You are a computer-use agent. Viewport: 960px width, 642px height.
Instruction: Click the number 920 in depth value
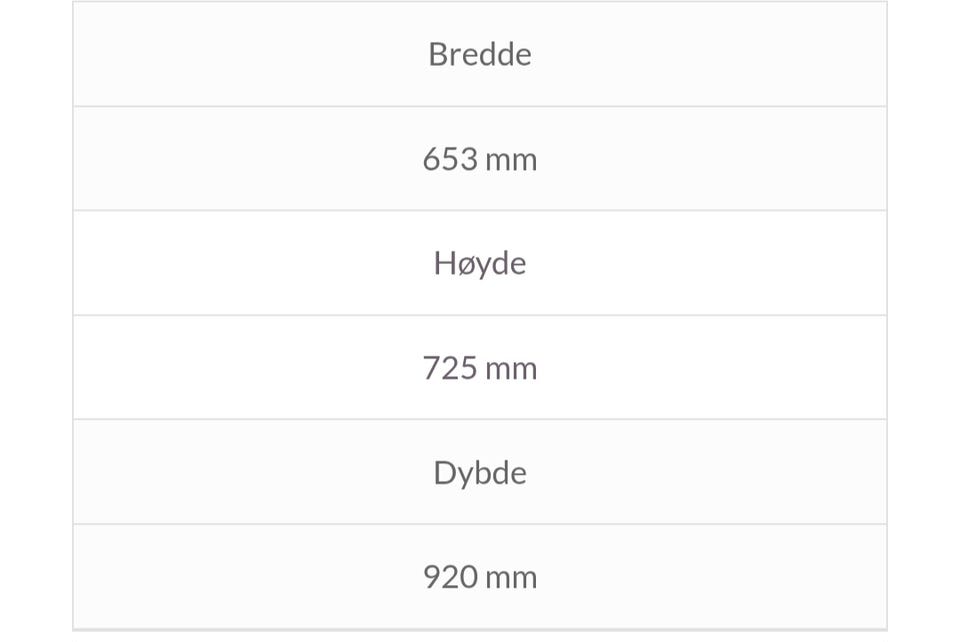[x=450, y=577]
